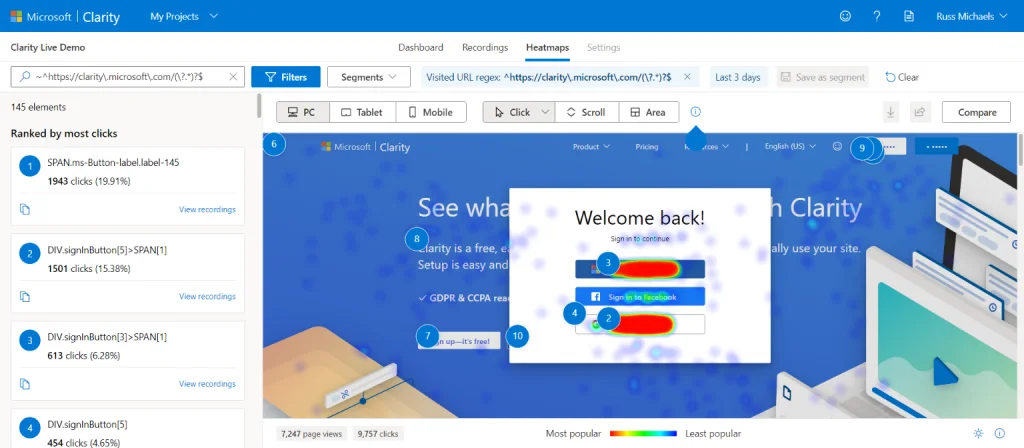
Task: Clear the URL search box with X
Action: (233, 77)
